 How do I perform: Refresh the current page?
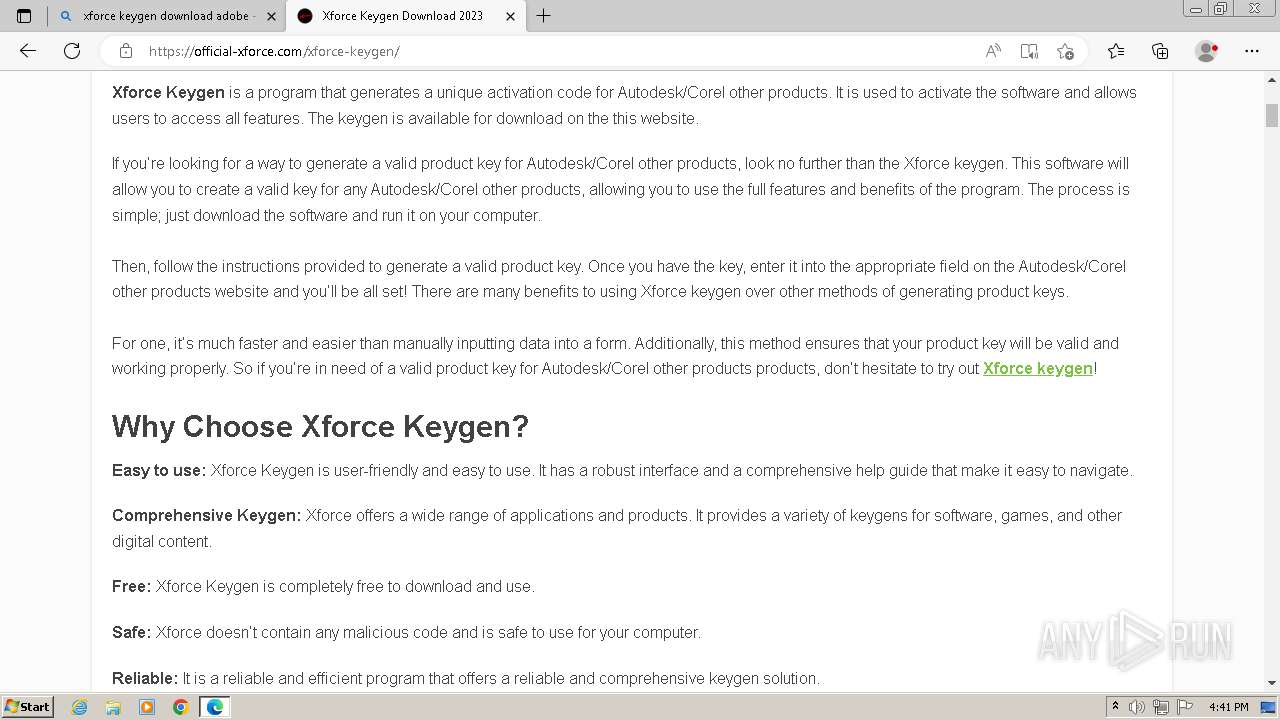72,51
